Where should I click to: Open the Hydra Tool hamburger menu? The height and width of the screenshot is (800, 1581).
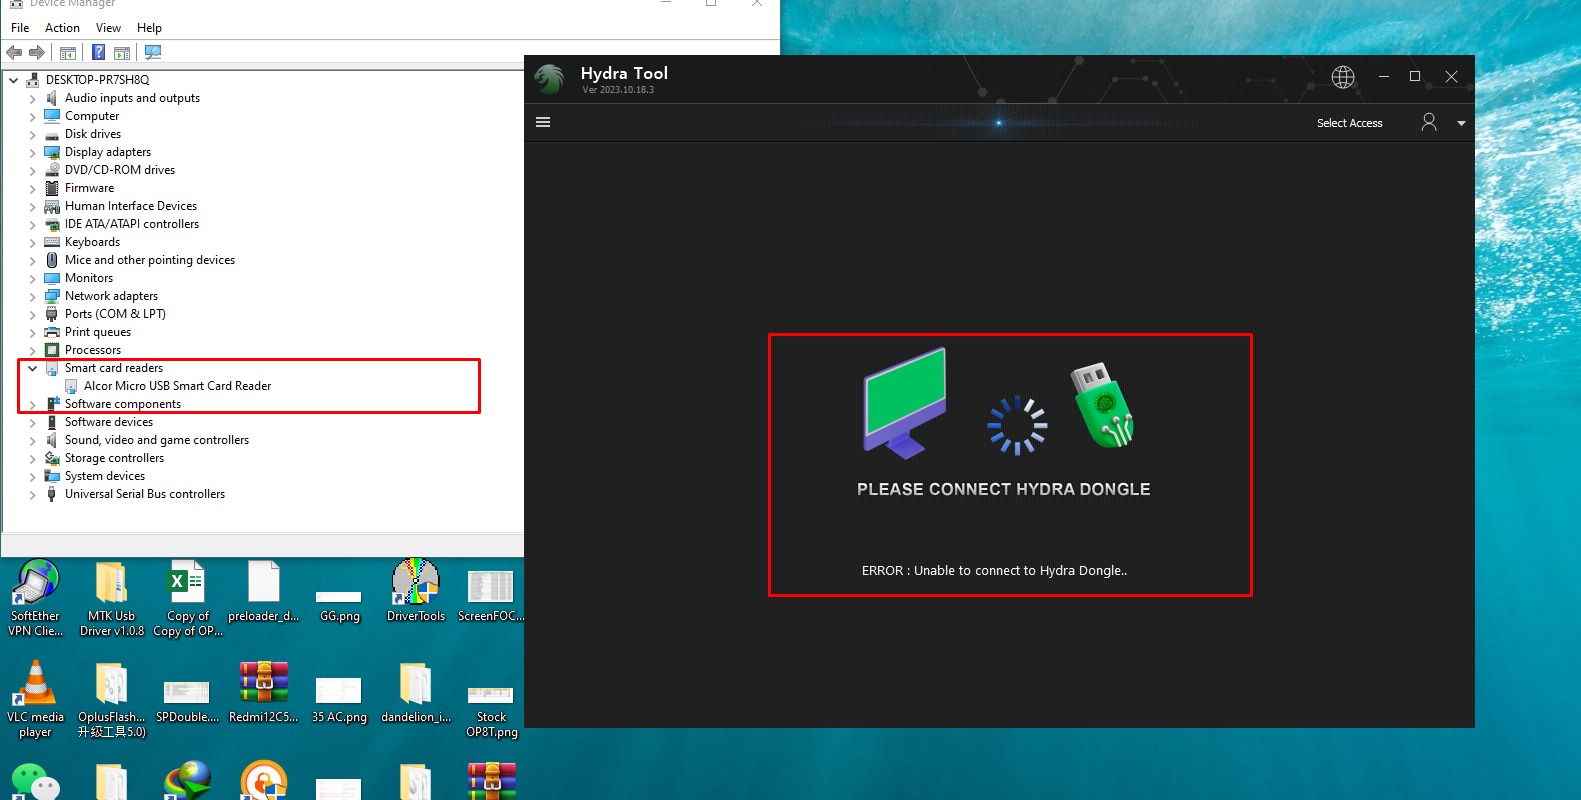click(543, 122)
